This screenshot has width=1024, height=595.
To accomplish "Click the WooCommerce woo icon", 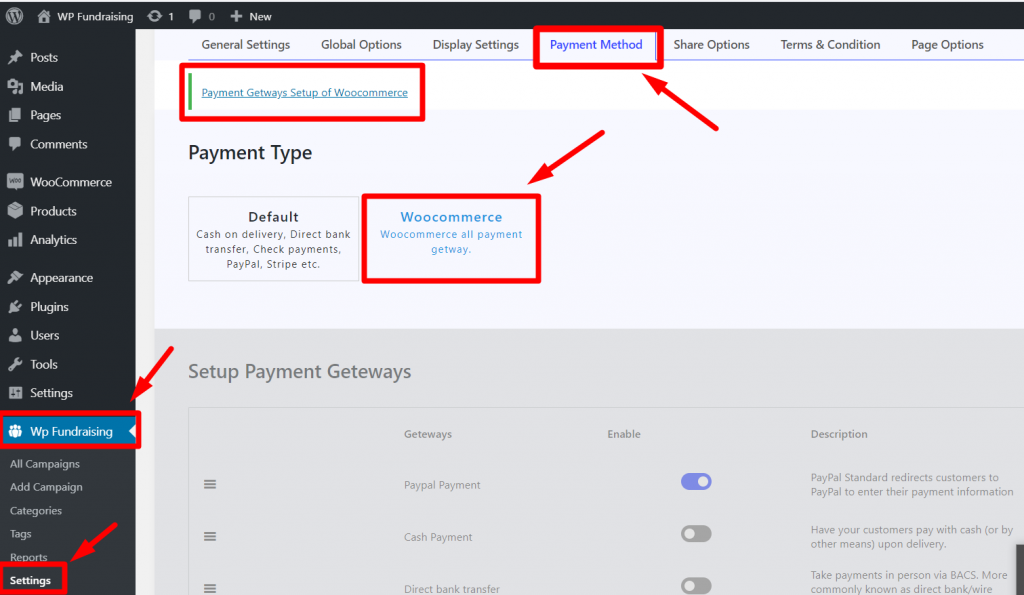I will (15, 182).
